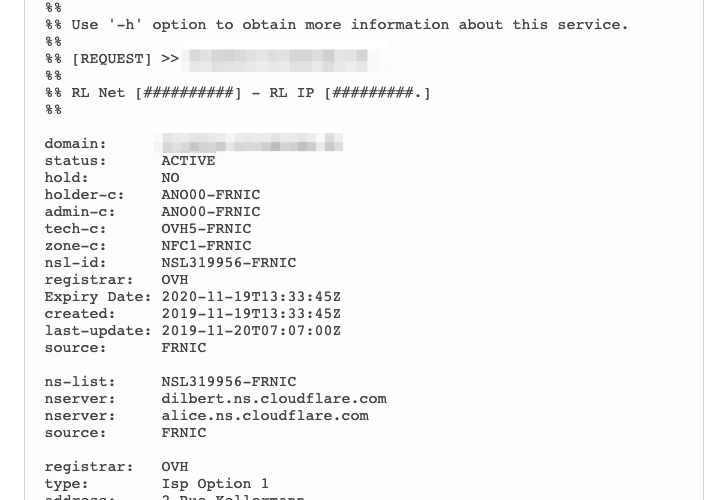Click the last-update value 2019-11-20T07:07:00Z

click(x=251, y=330)
